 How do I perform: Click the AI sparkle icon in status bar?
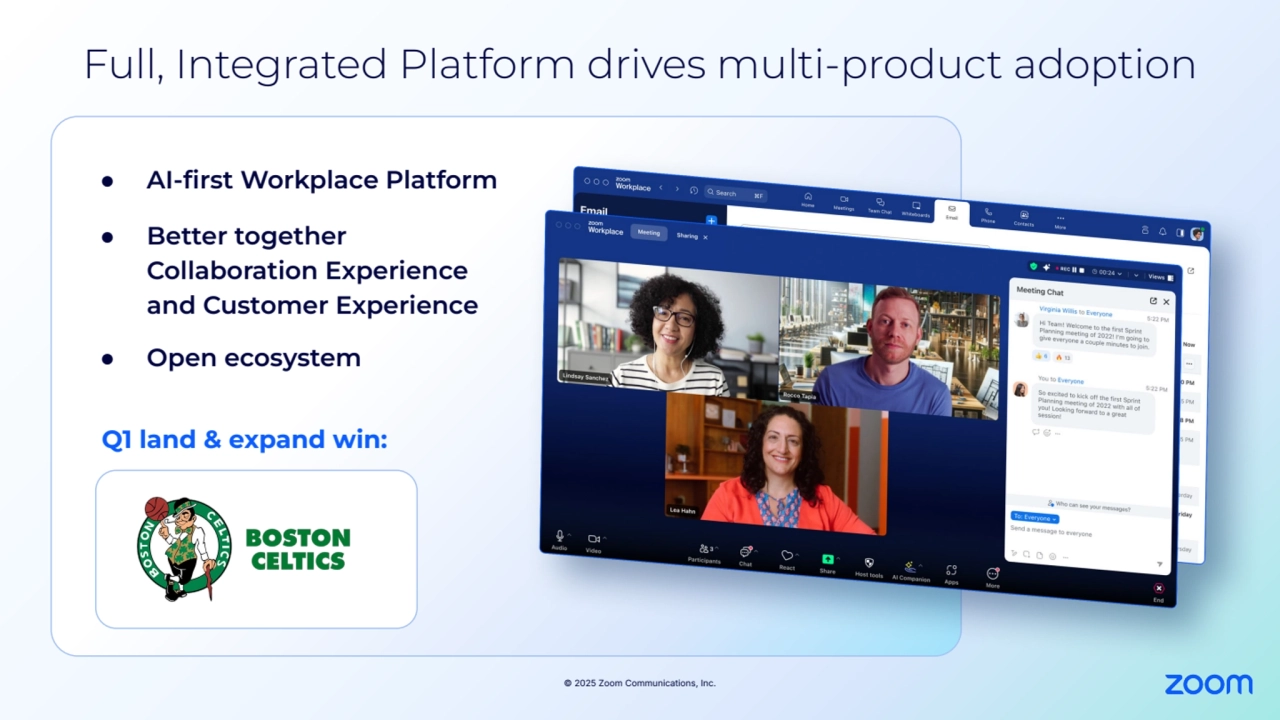[x=1046, y=268]
